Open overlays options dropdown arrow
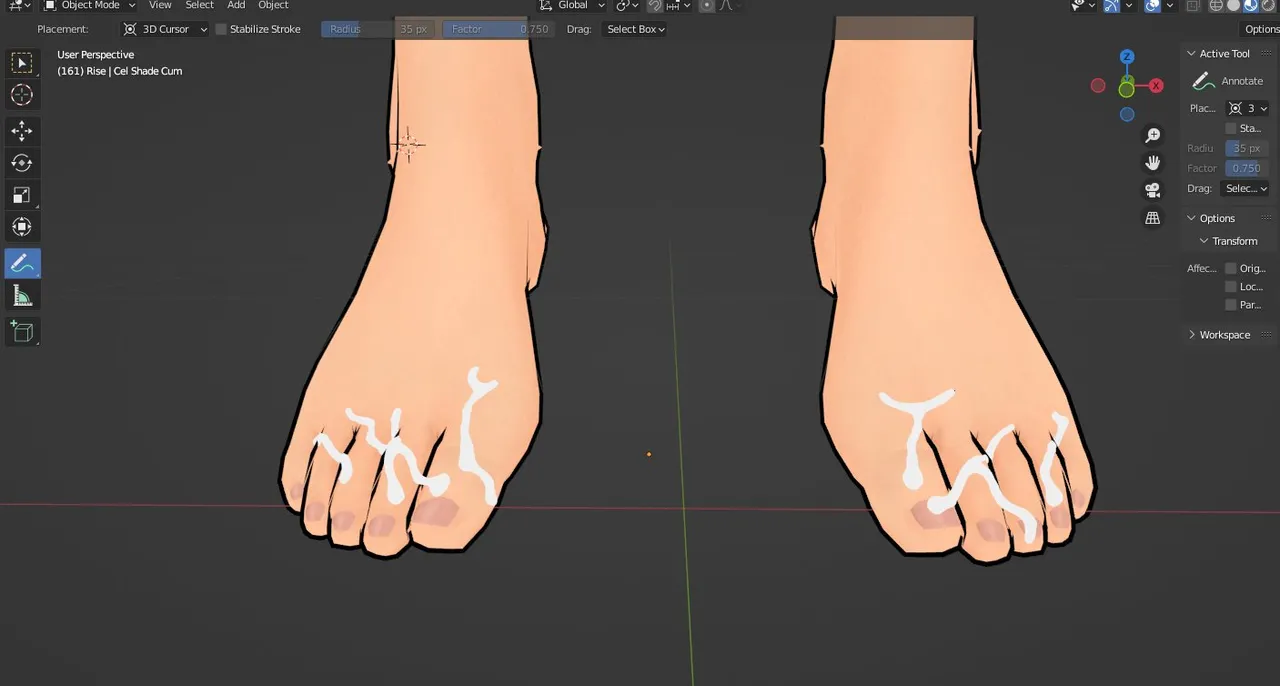Screen dimensions: 1280x686 (x=1170, y=6)
